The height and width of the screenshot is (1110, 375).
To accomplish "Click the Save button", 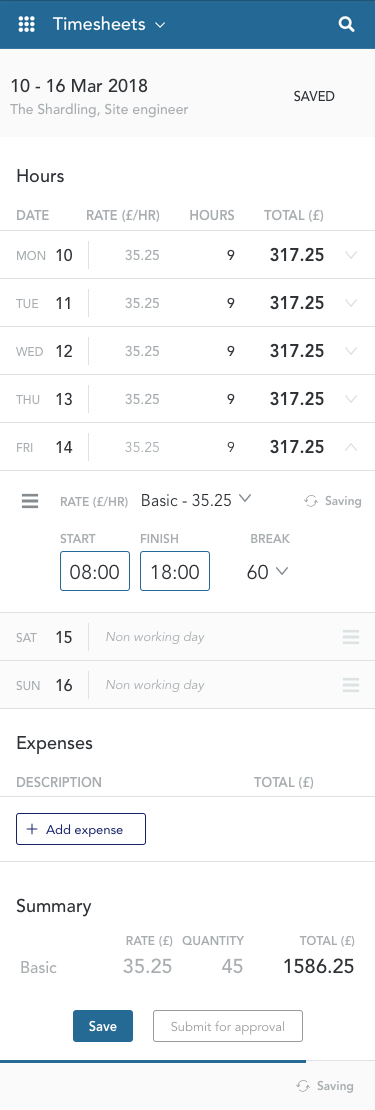I will [x=103, y=1026].
